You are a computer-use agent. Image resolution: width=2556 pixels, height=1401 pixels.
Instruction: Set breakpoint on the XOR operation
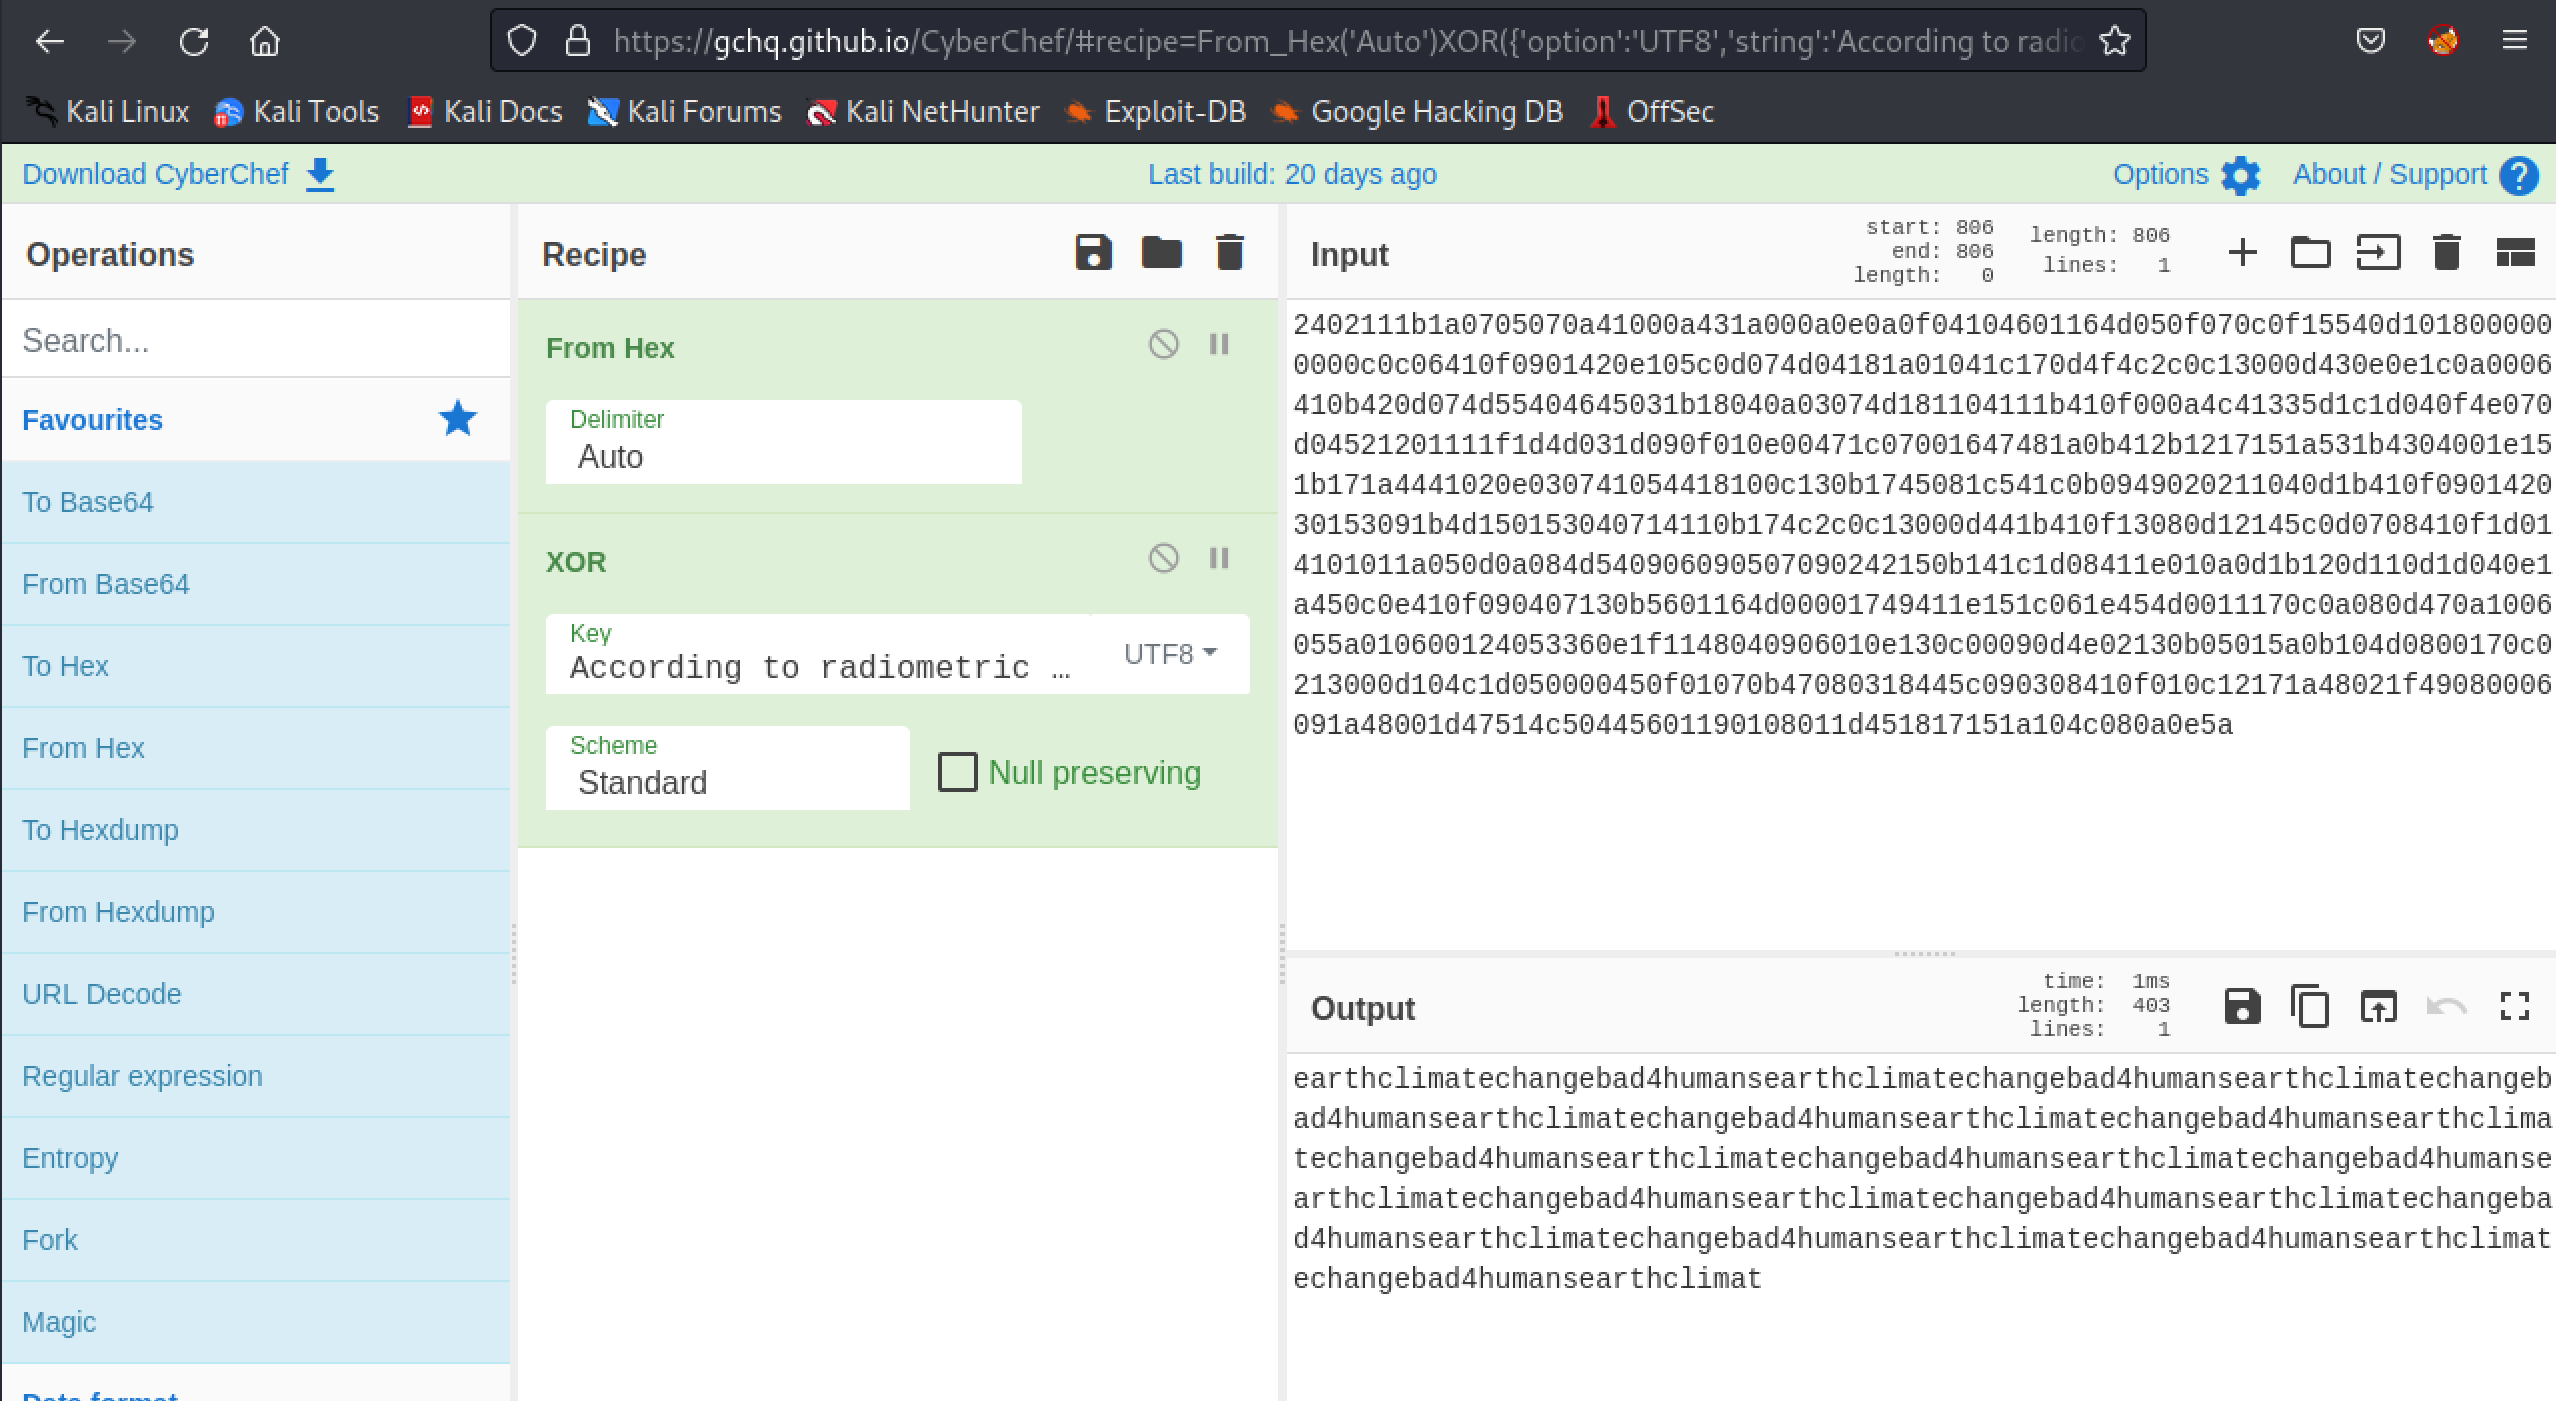tap(1218, 558)
